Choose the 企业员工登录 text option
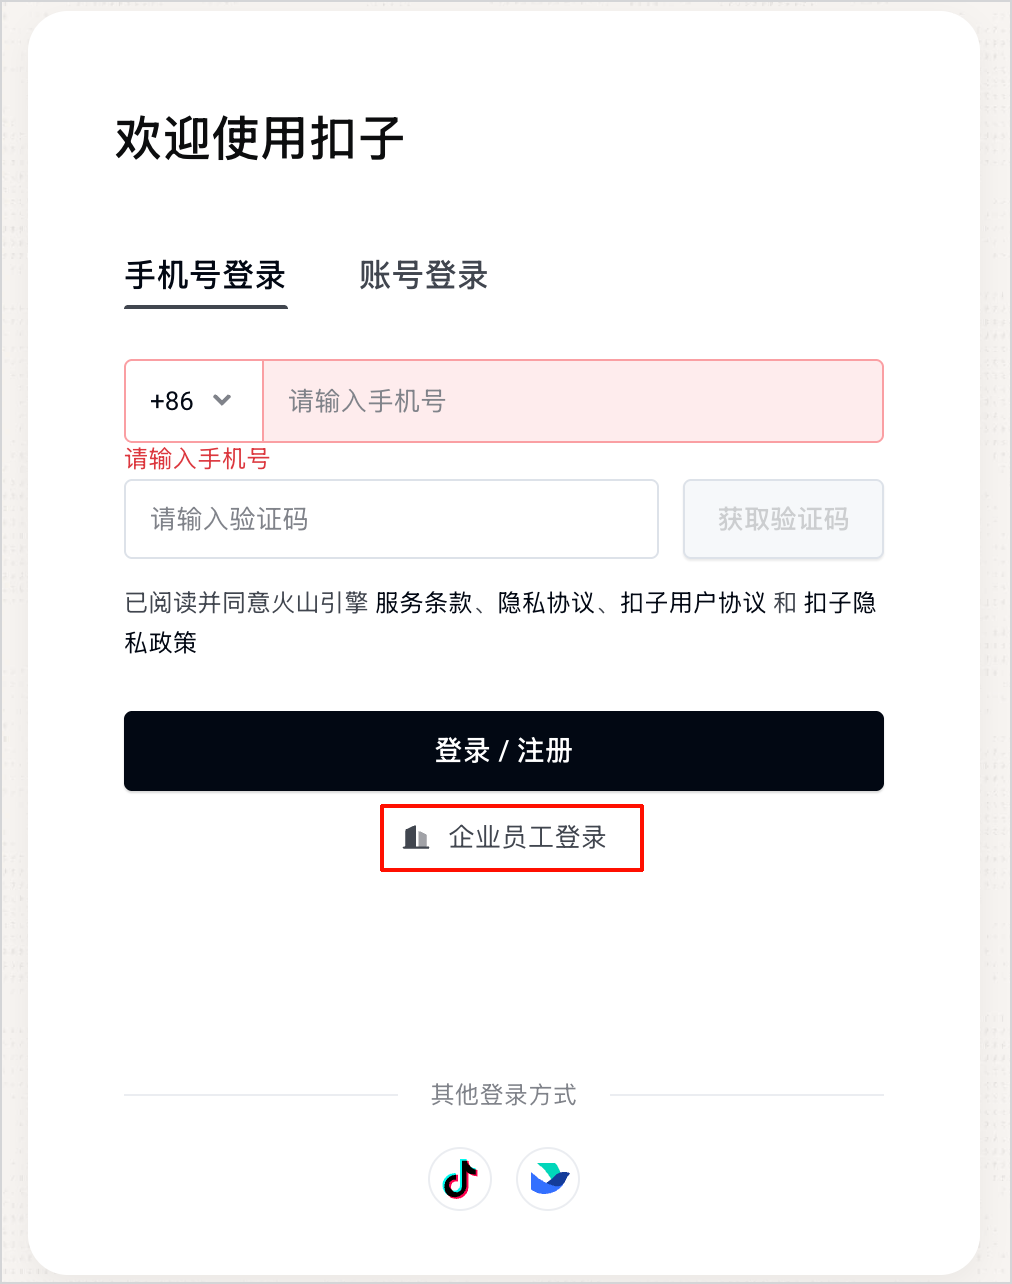 pyautogui.click(x=528, y=837)
